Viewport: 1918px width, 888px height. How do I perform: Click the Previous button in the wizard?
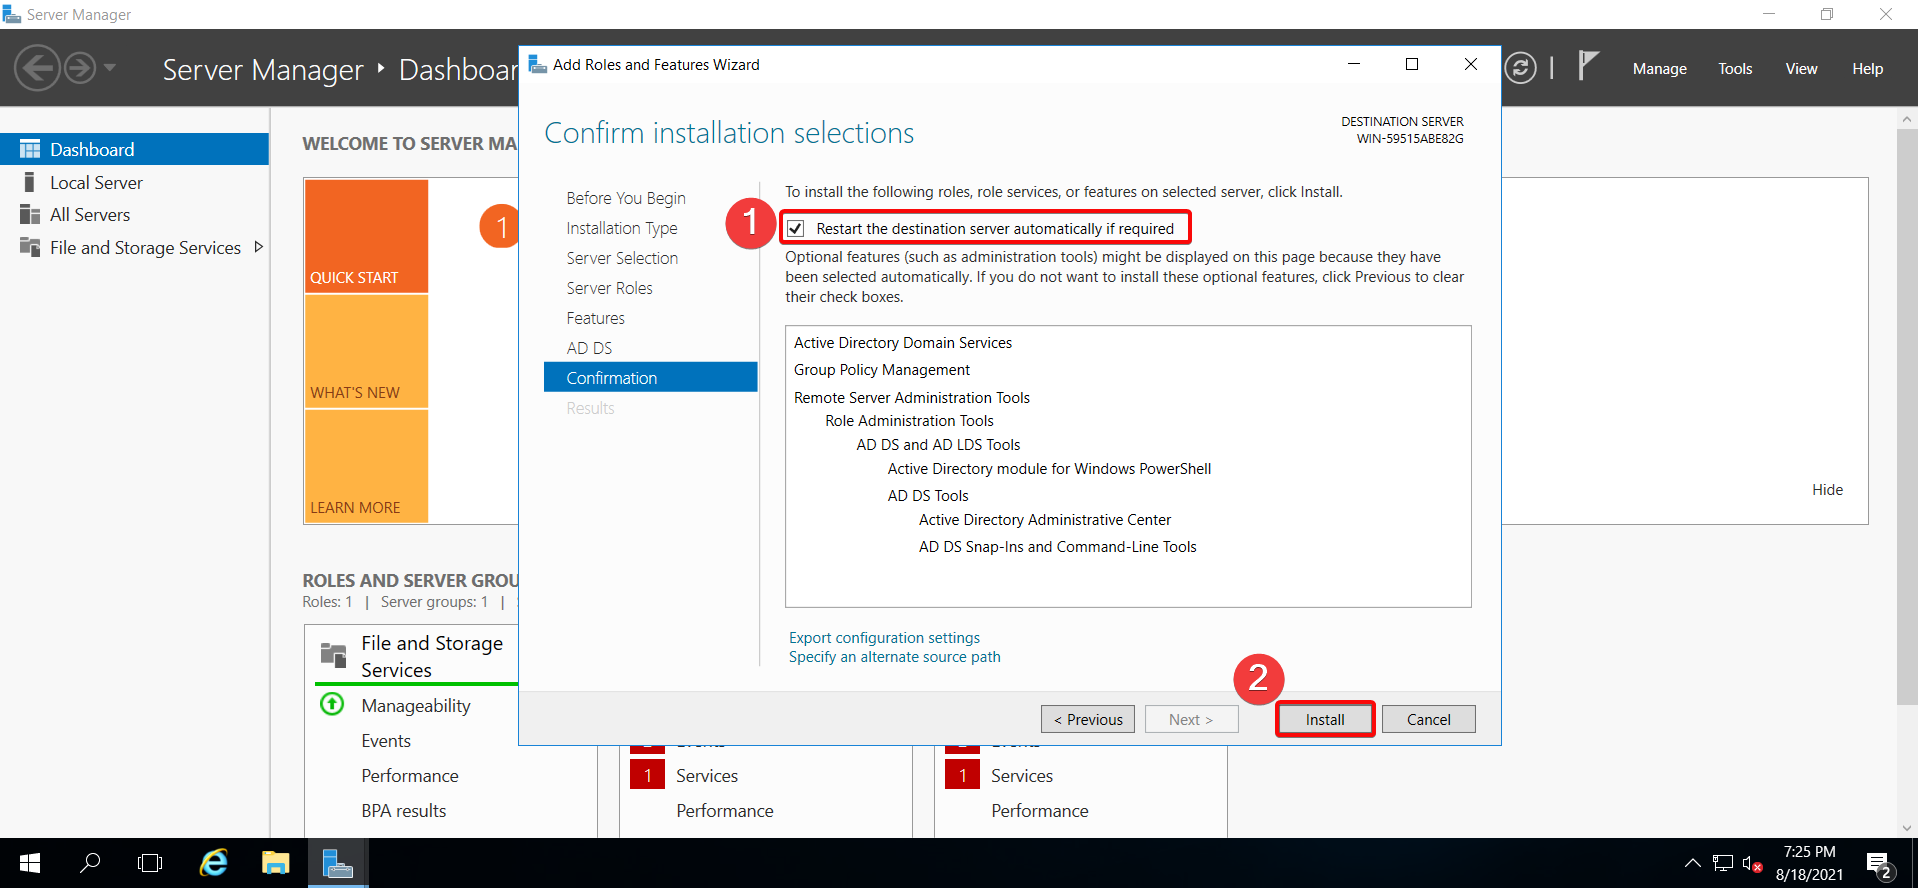click(x=1088, y=719)
